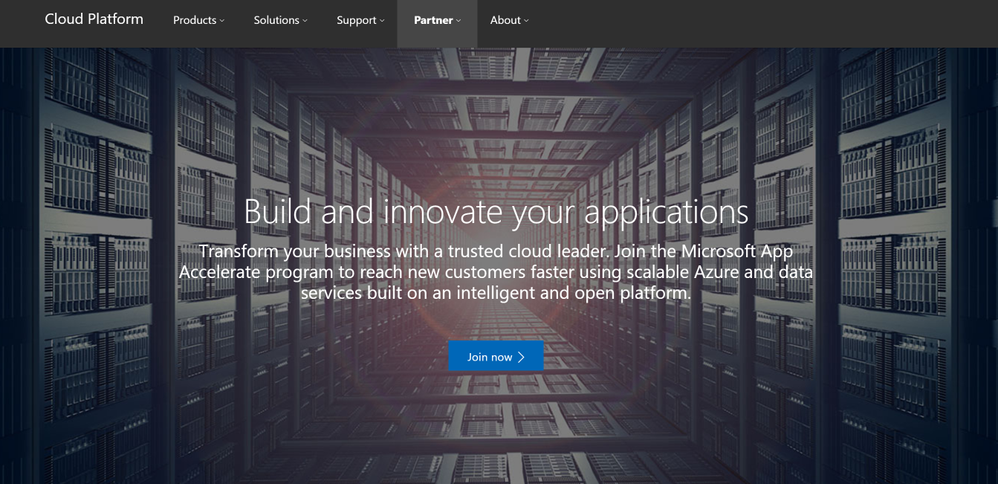
Task: Expand the Solutions menu
Action: [x=280, y=20]
